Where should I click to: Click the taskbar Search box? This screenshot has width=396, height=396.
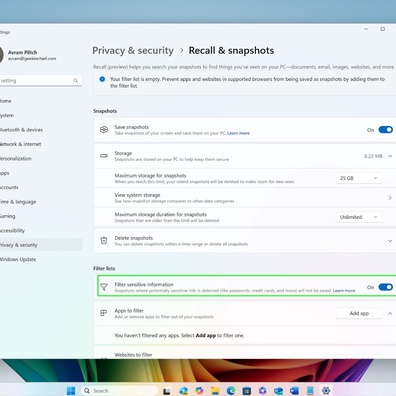point(119,391)
